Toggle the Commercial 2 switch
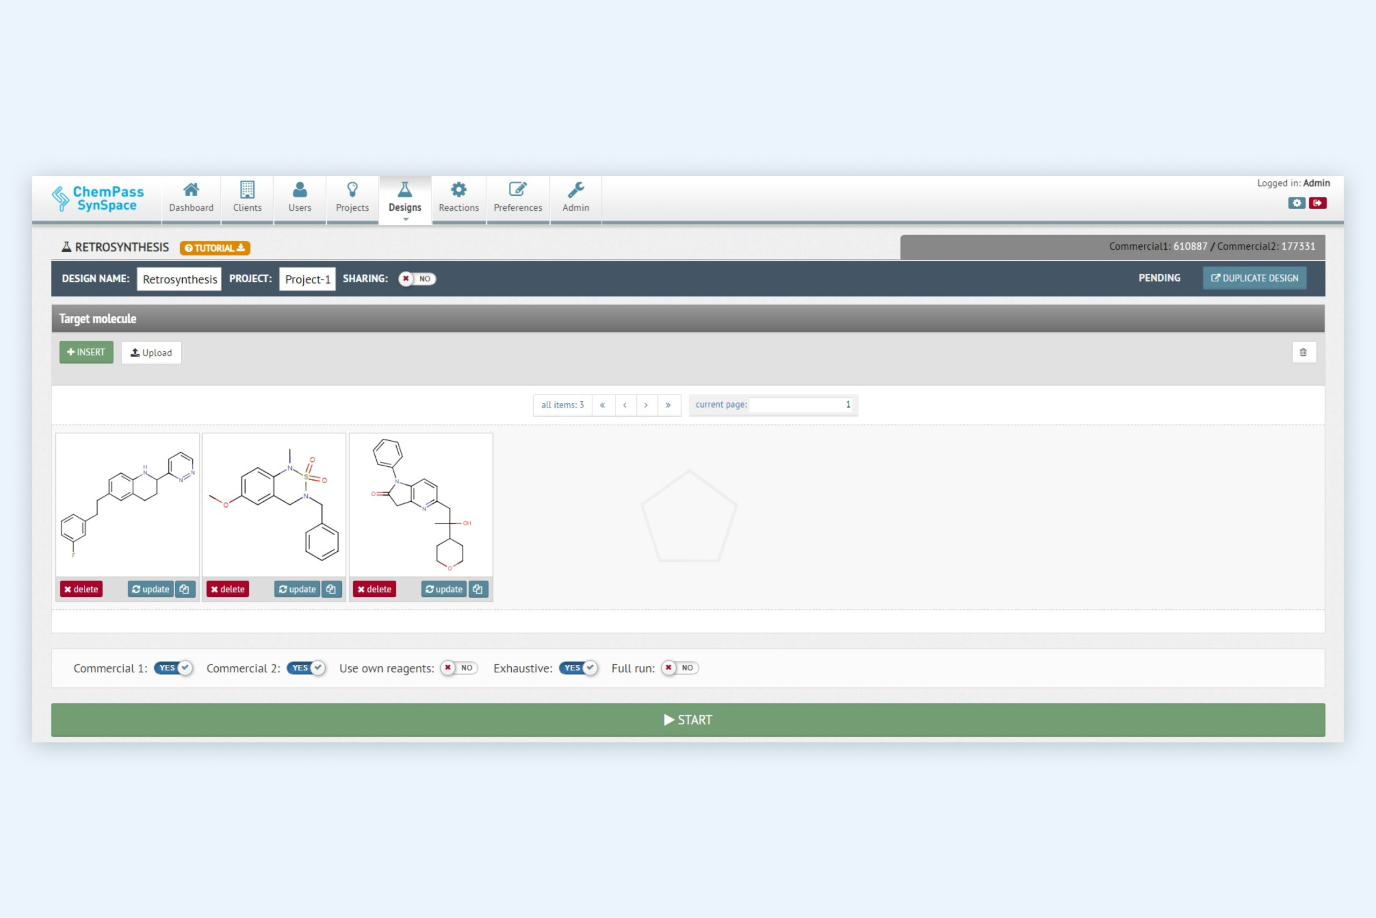The height and width of the screenshot is (918, 1376). pos(306,668)
